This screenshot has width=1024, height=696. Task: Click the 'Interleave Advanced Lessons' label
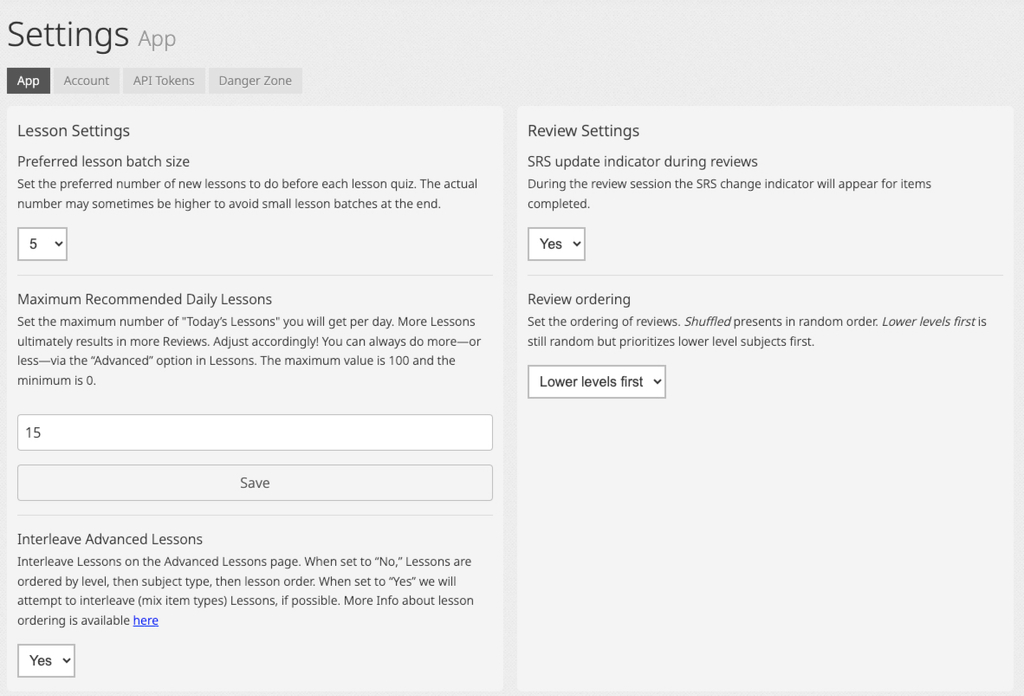110,539
